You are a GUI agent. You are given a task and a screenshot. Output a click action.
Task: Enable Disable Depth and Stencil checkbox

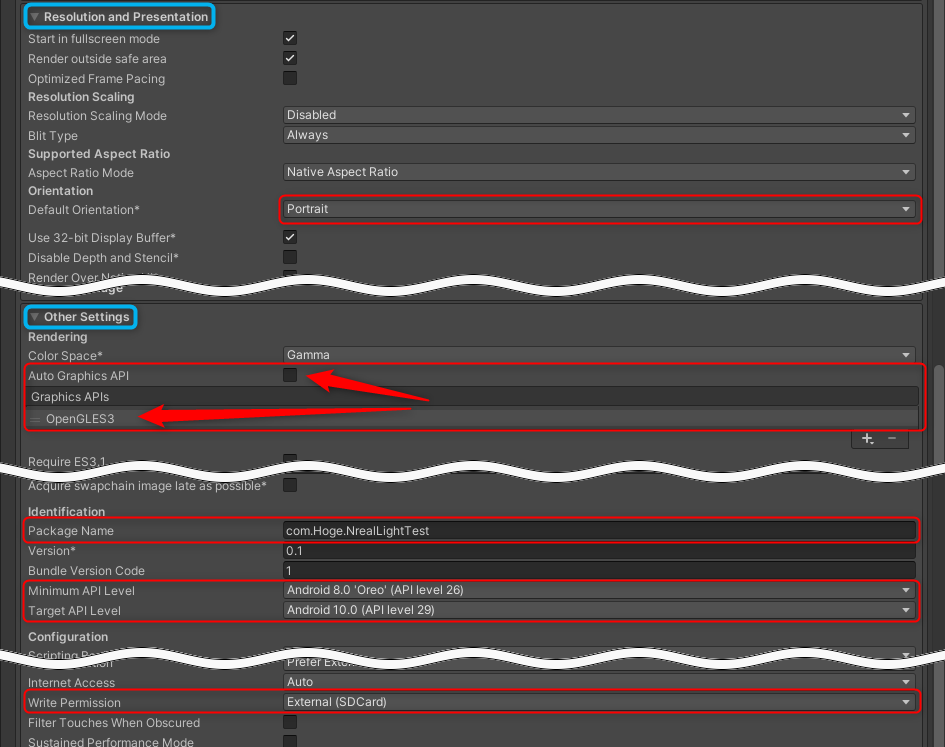(290, 257)
